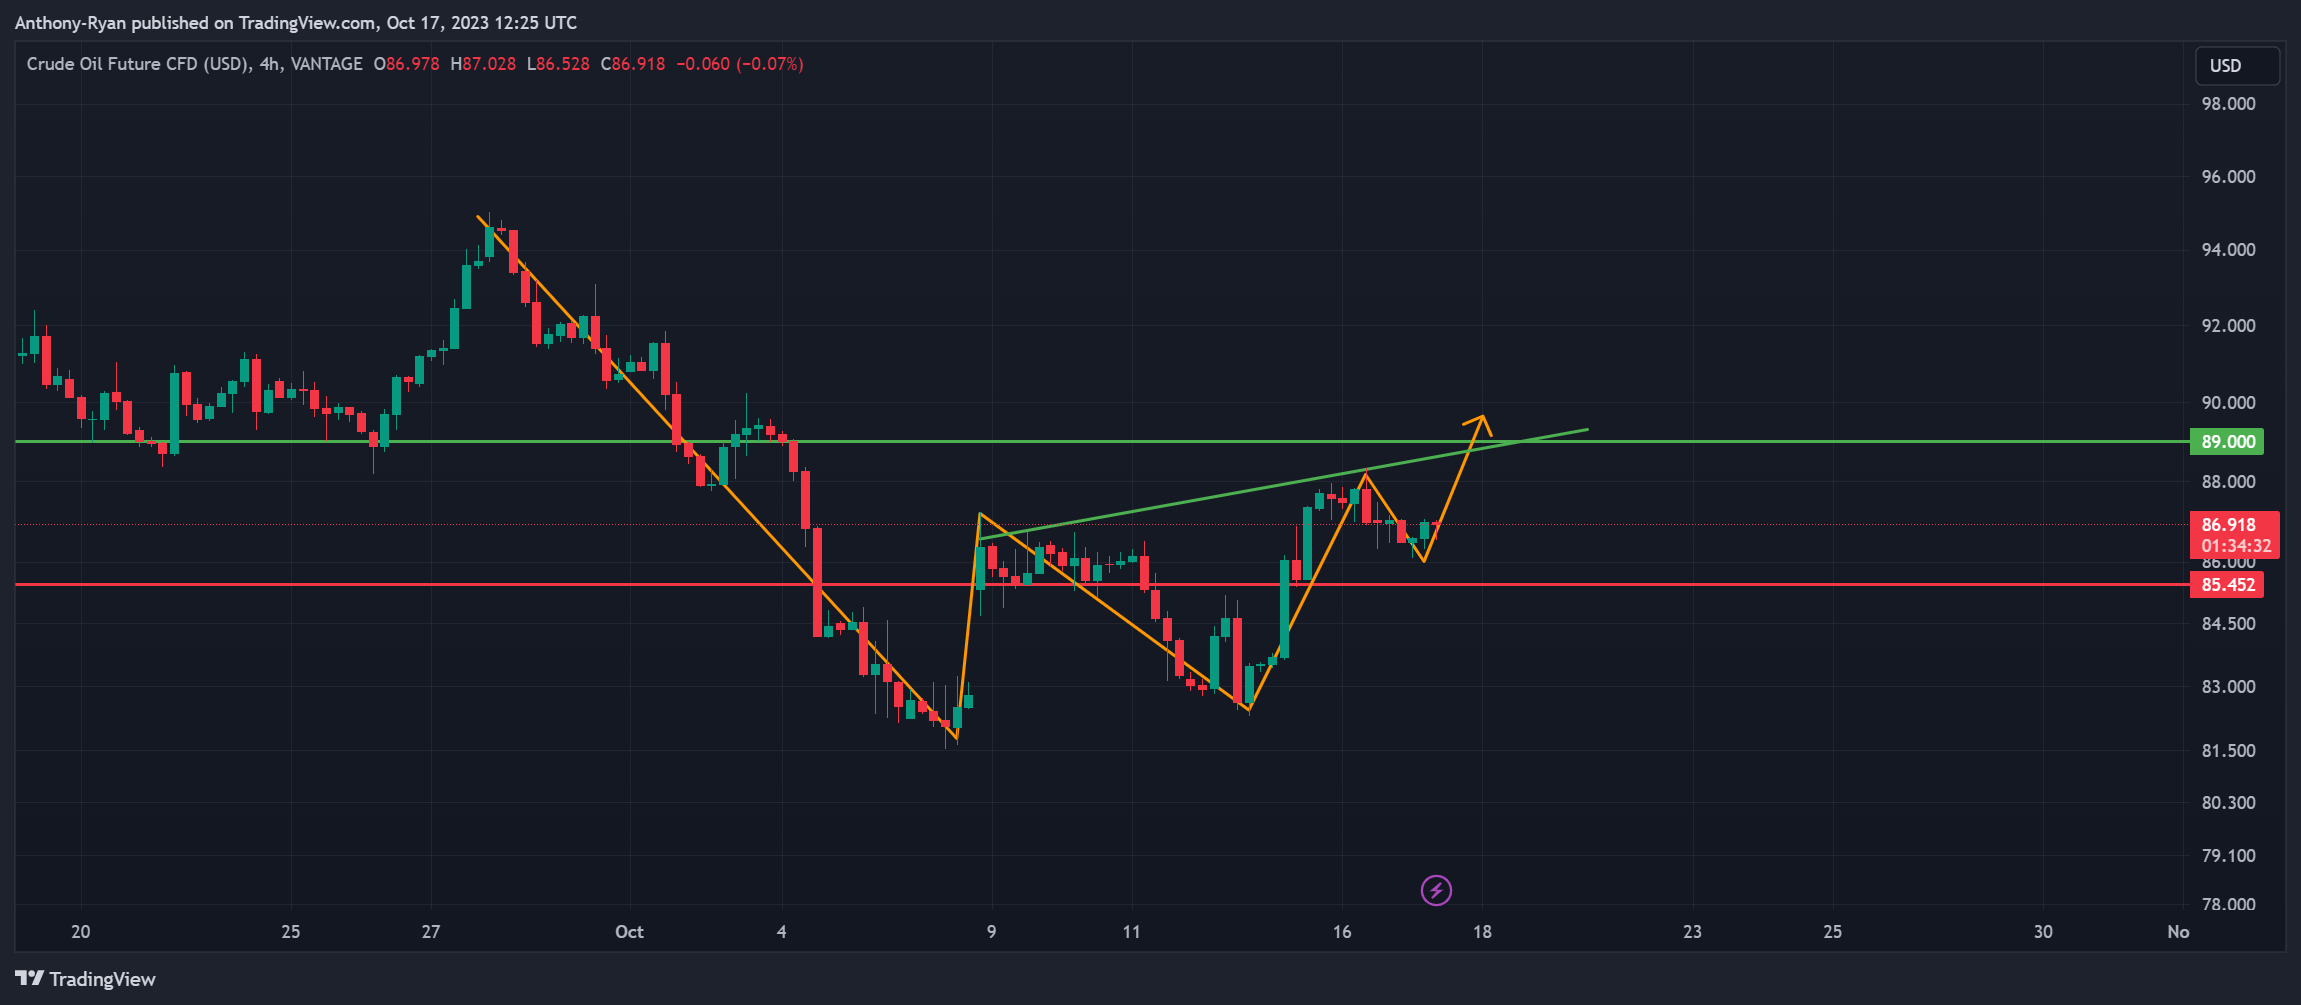The height and width of the screenshot is (1005, 2301).
Task: Click the 98.000 price axis label
Action: [x=2228, y=104]
